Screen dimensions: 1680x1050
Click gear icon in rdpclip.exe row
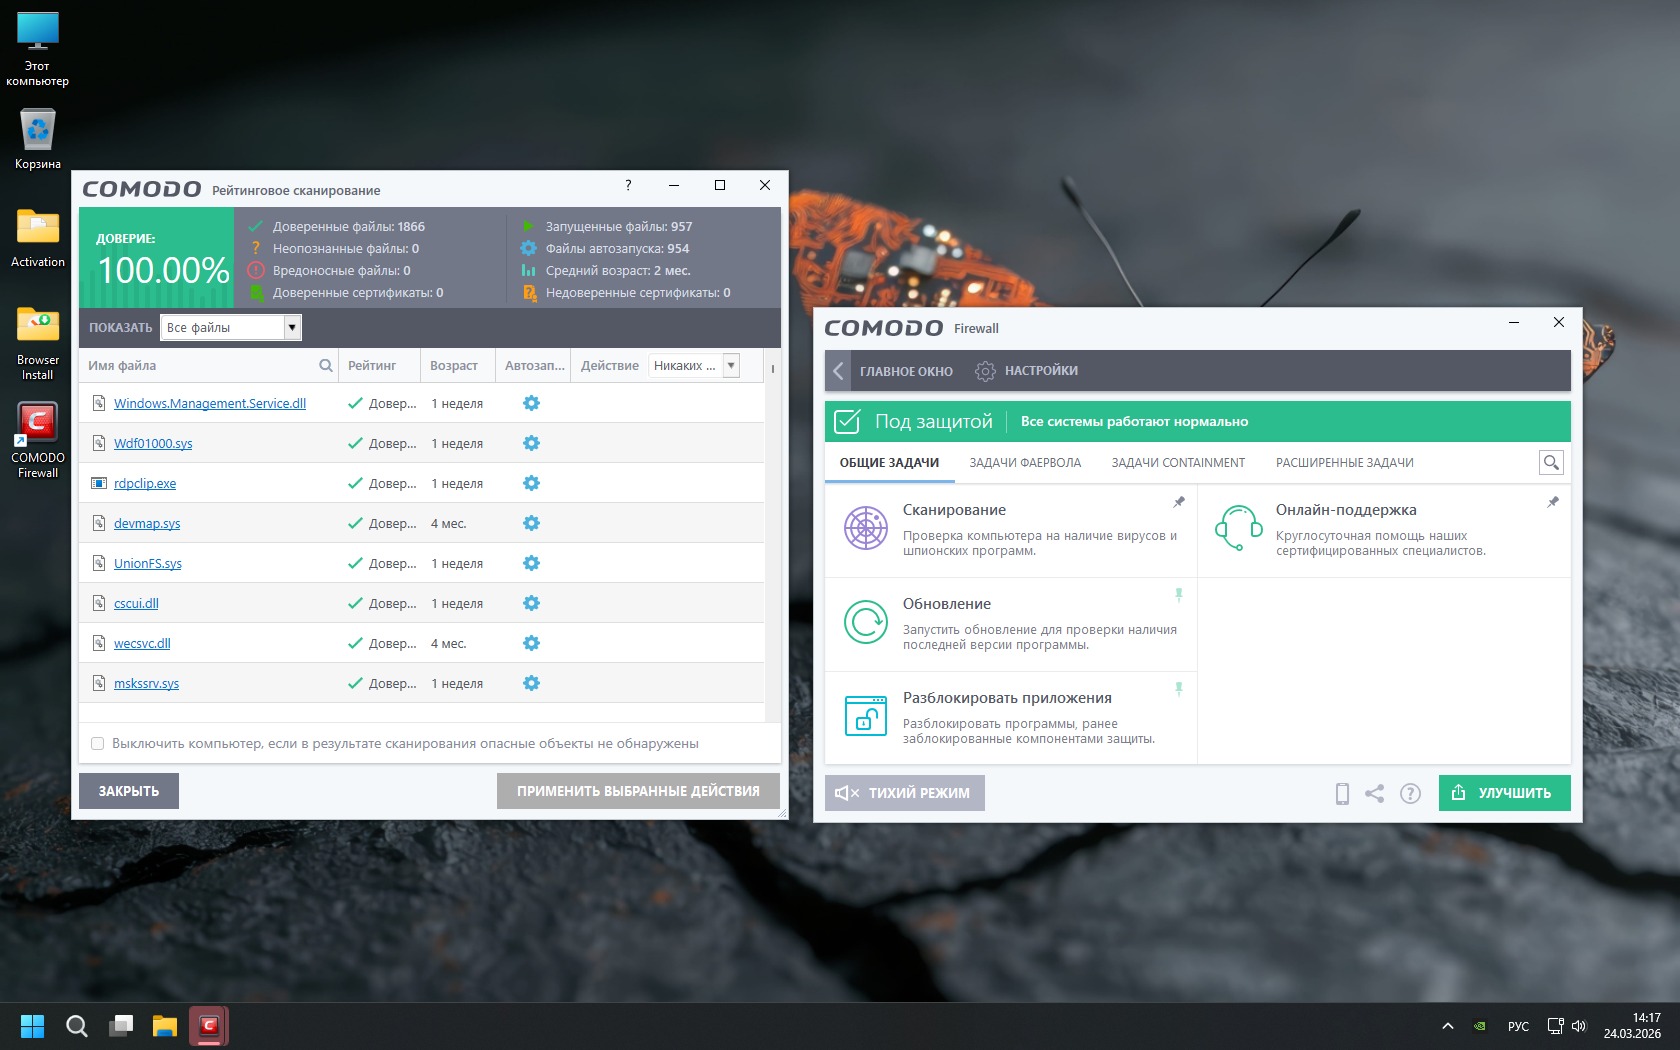tap(531, 483)
